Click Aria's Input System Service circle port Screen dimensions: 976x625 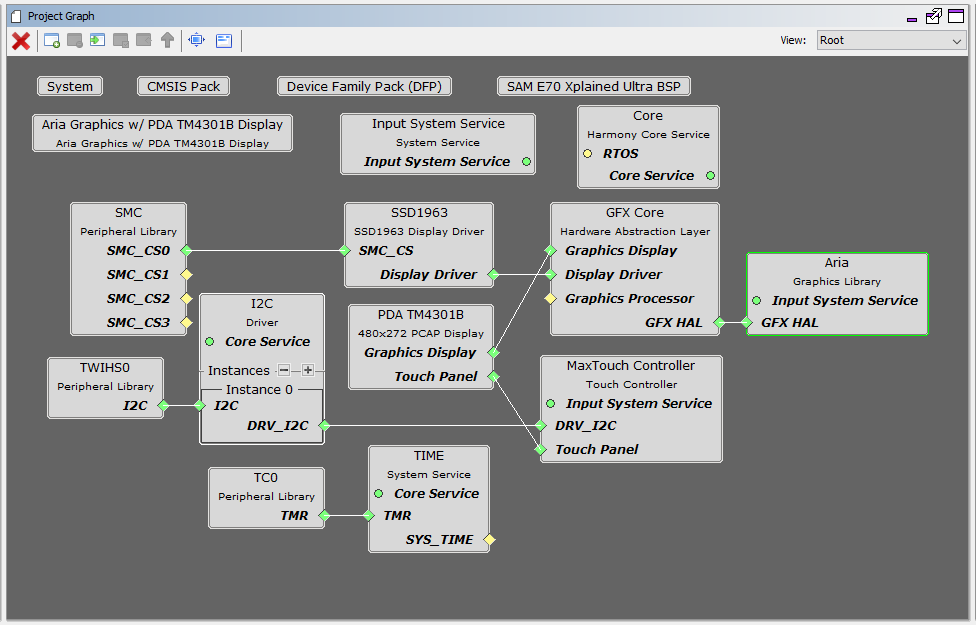(757, 301)
